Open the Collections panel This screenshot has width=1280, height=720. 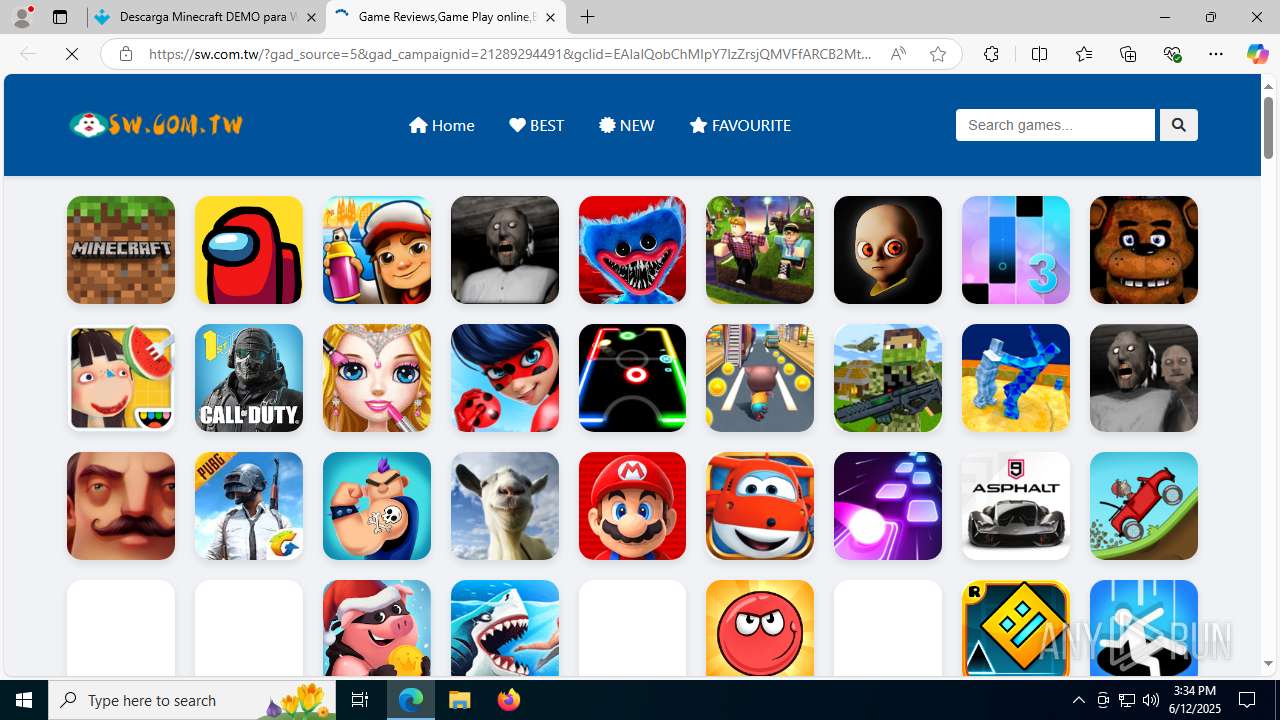pos(1128,54)
